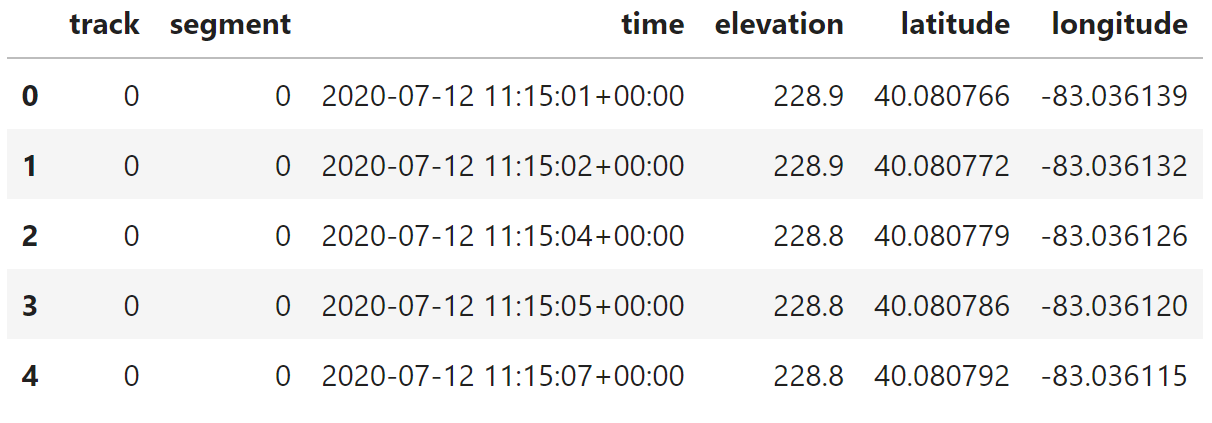Click the latitude column header
This screenshot has width=1212, height=423.
955,25
